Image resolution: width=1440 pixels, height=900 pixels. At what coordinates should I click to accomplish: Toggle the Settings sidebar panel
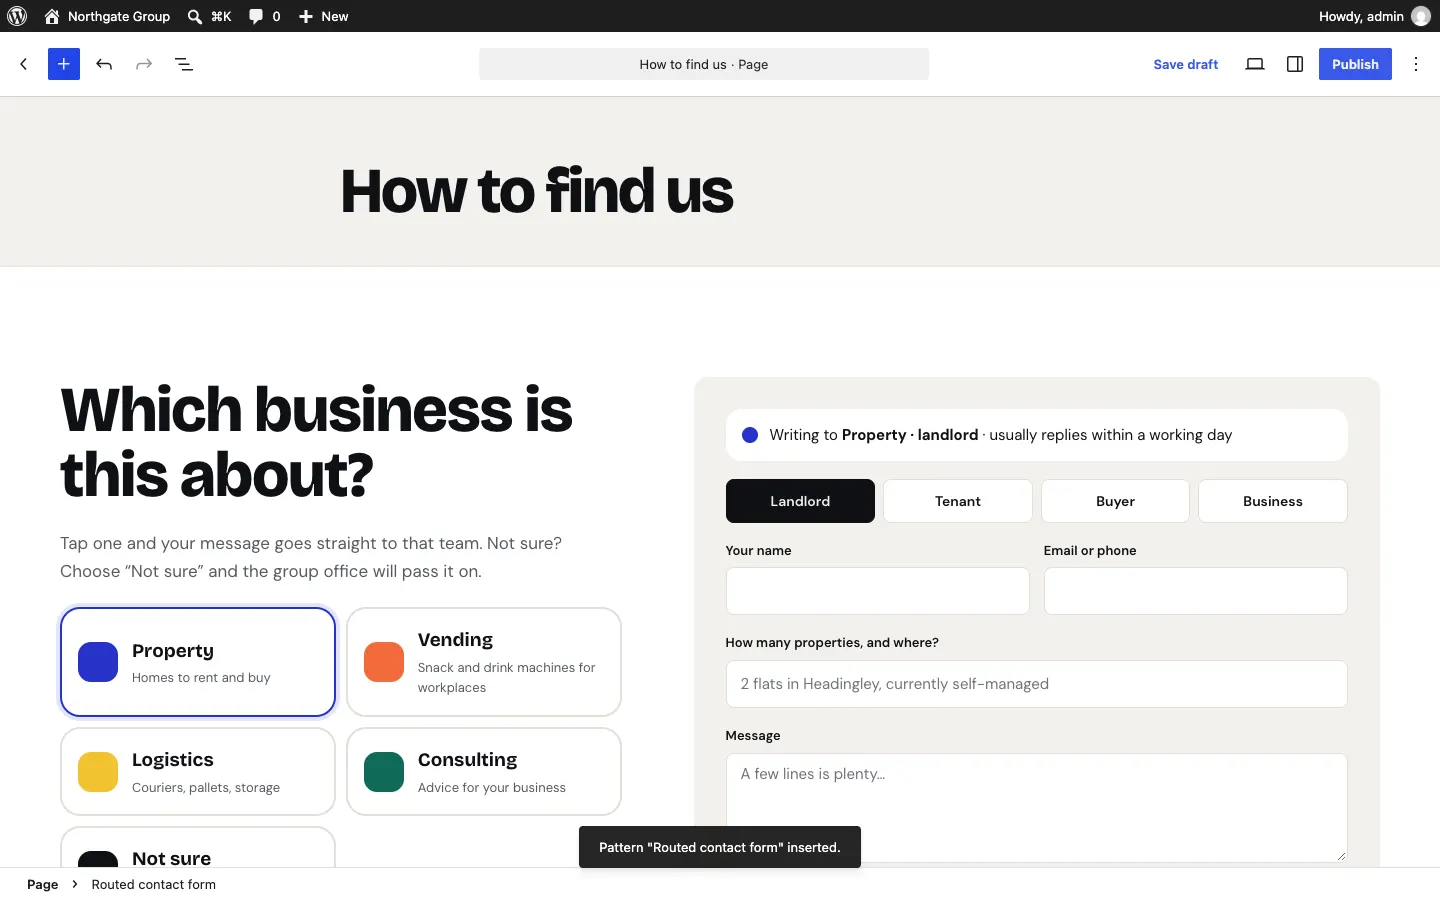tap(1295, 64)
